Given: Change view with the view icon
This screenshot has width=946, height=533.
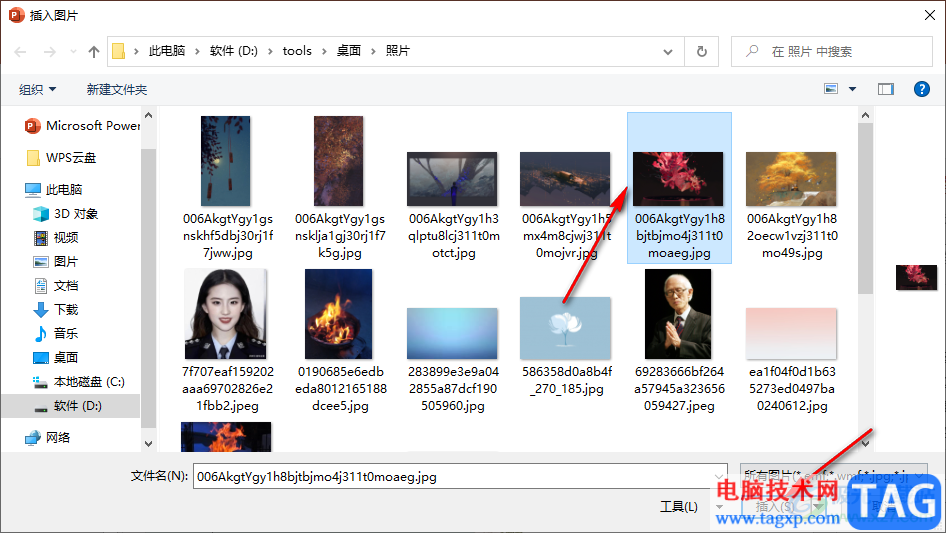Looking at the screenshot, I should pyautogui.click(x=831, y=89).
